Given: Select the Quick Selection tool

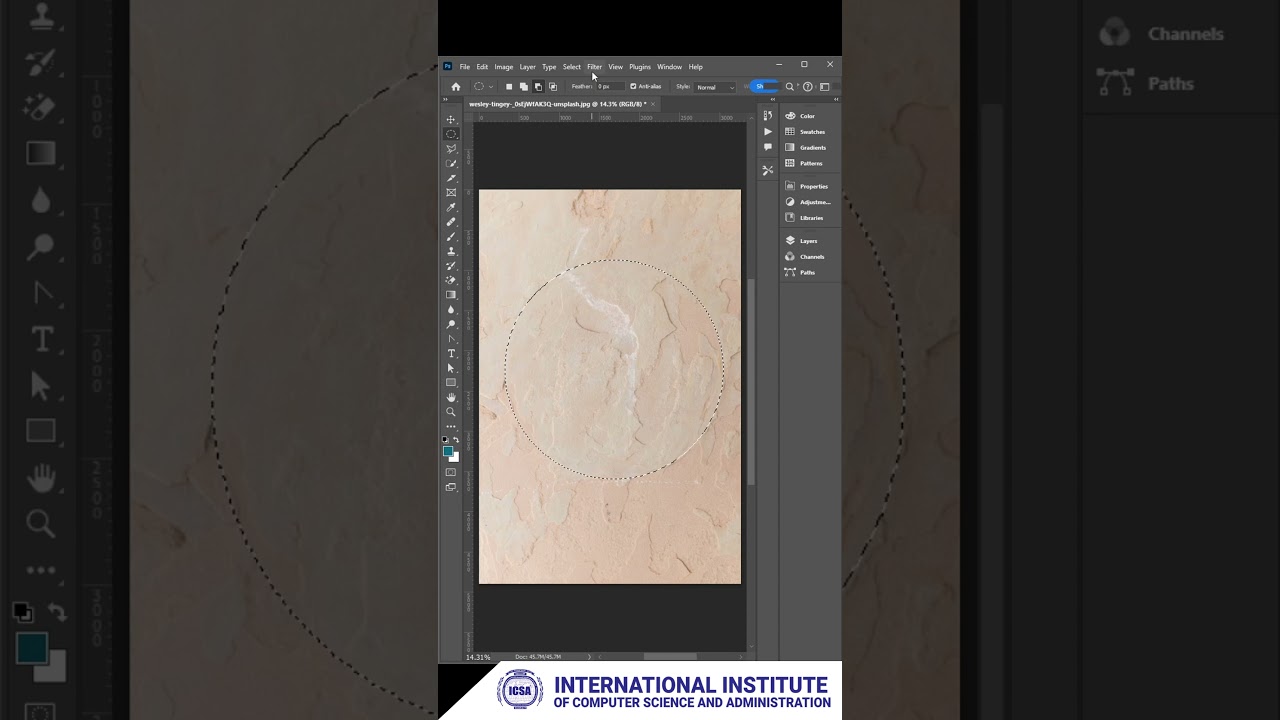Looking at the screenshot, I should [x=451, y=163].
